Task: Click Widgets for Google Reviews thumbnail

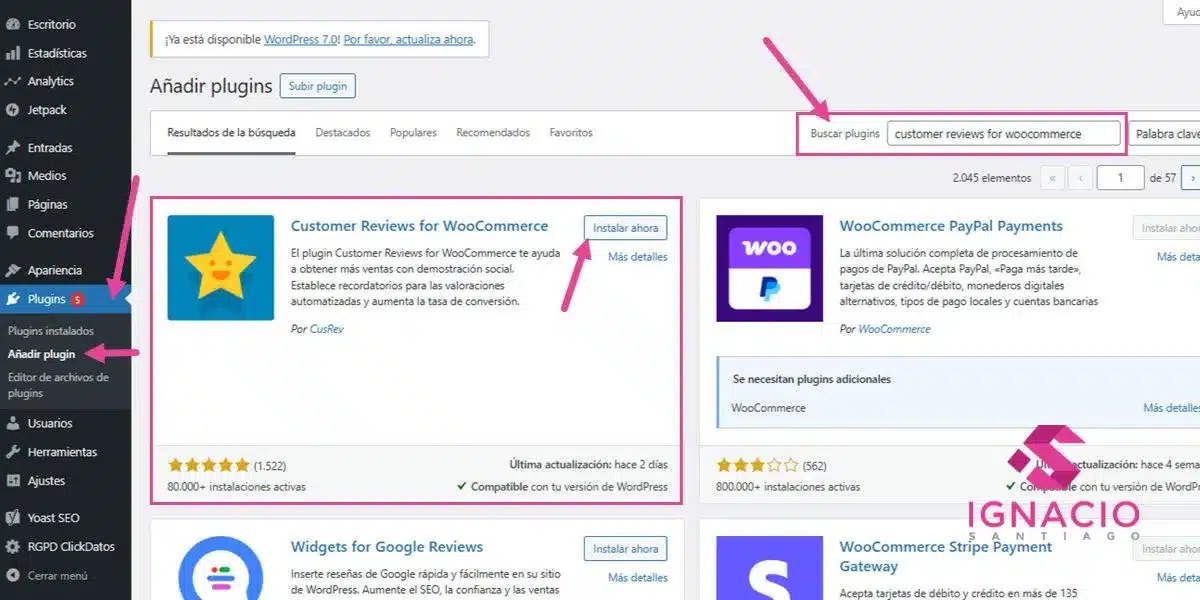Action: pos(221,568)
